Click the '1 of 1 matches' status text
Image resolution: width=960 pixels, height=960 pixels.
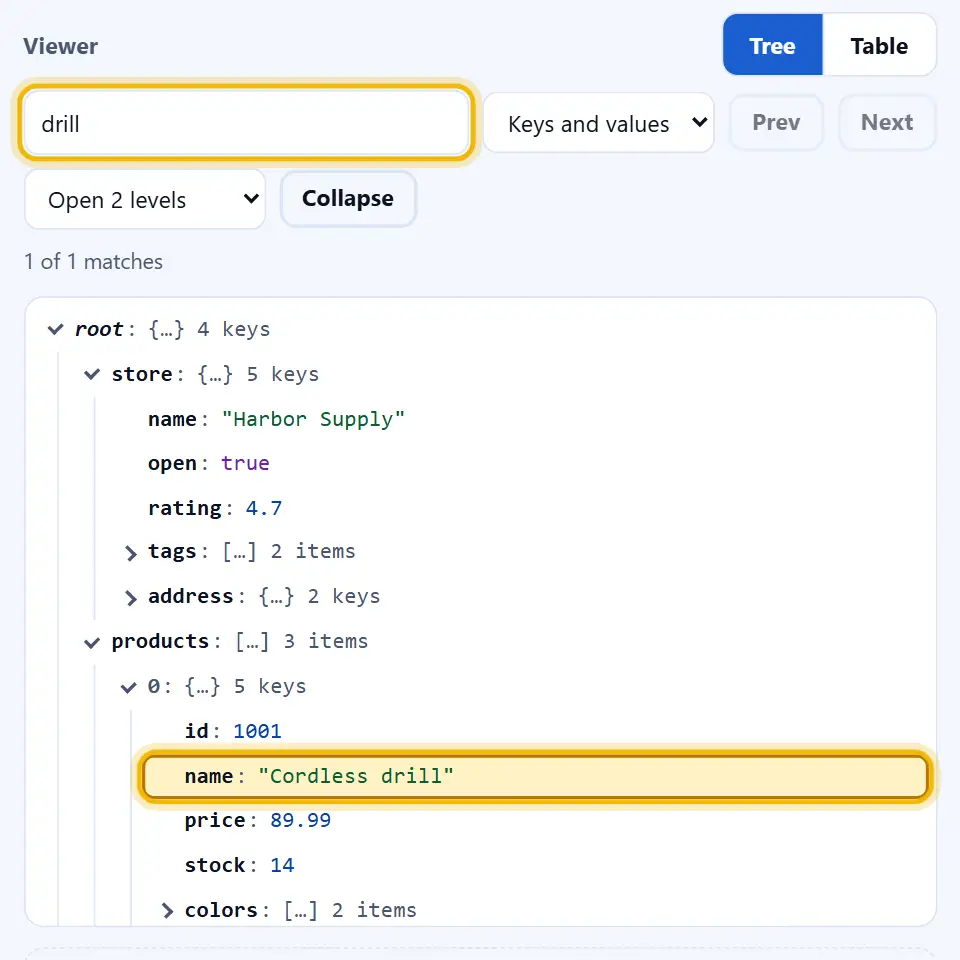pos(94,262)
